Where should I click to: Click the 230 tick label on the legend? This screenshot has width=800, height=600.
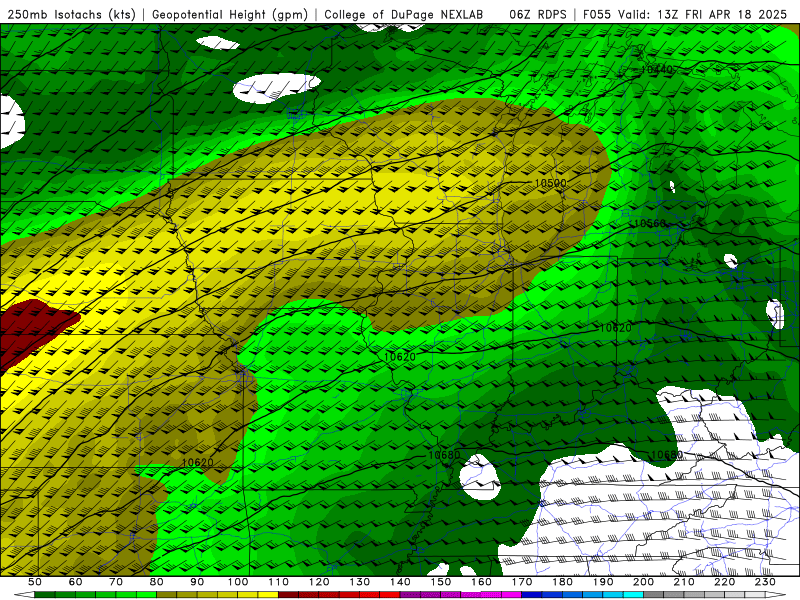tap(765, 582)
